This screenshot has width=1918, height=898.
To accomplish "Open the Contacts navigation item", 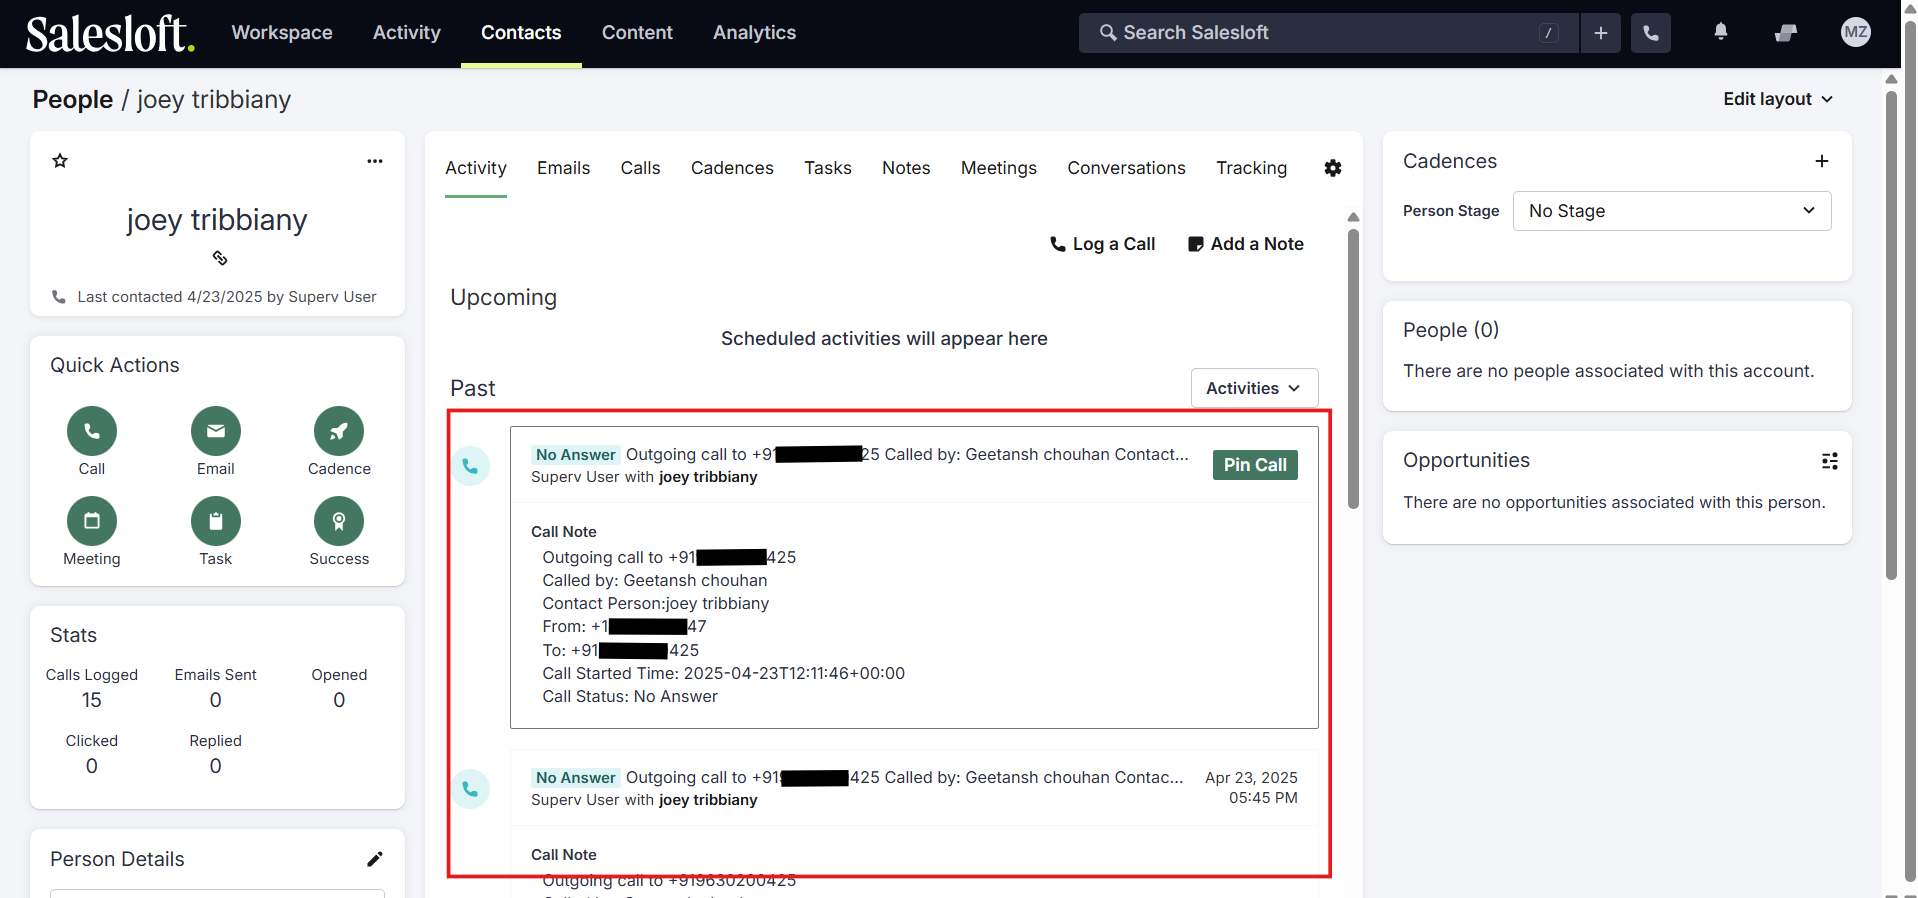I will (521, 33).
